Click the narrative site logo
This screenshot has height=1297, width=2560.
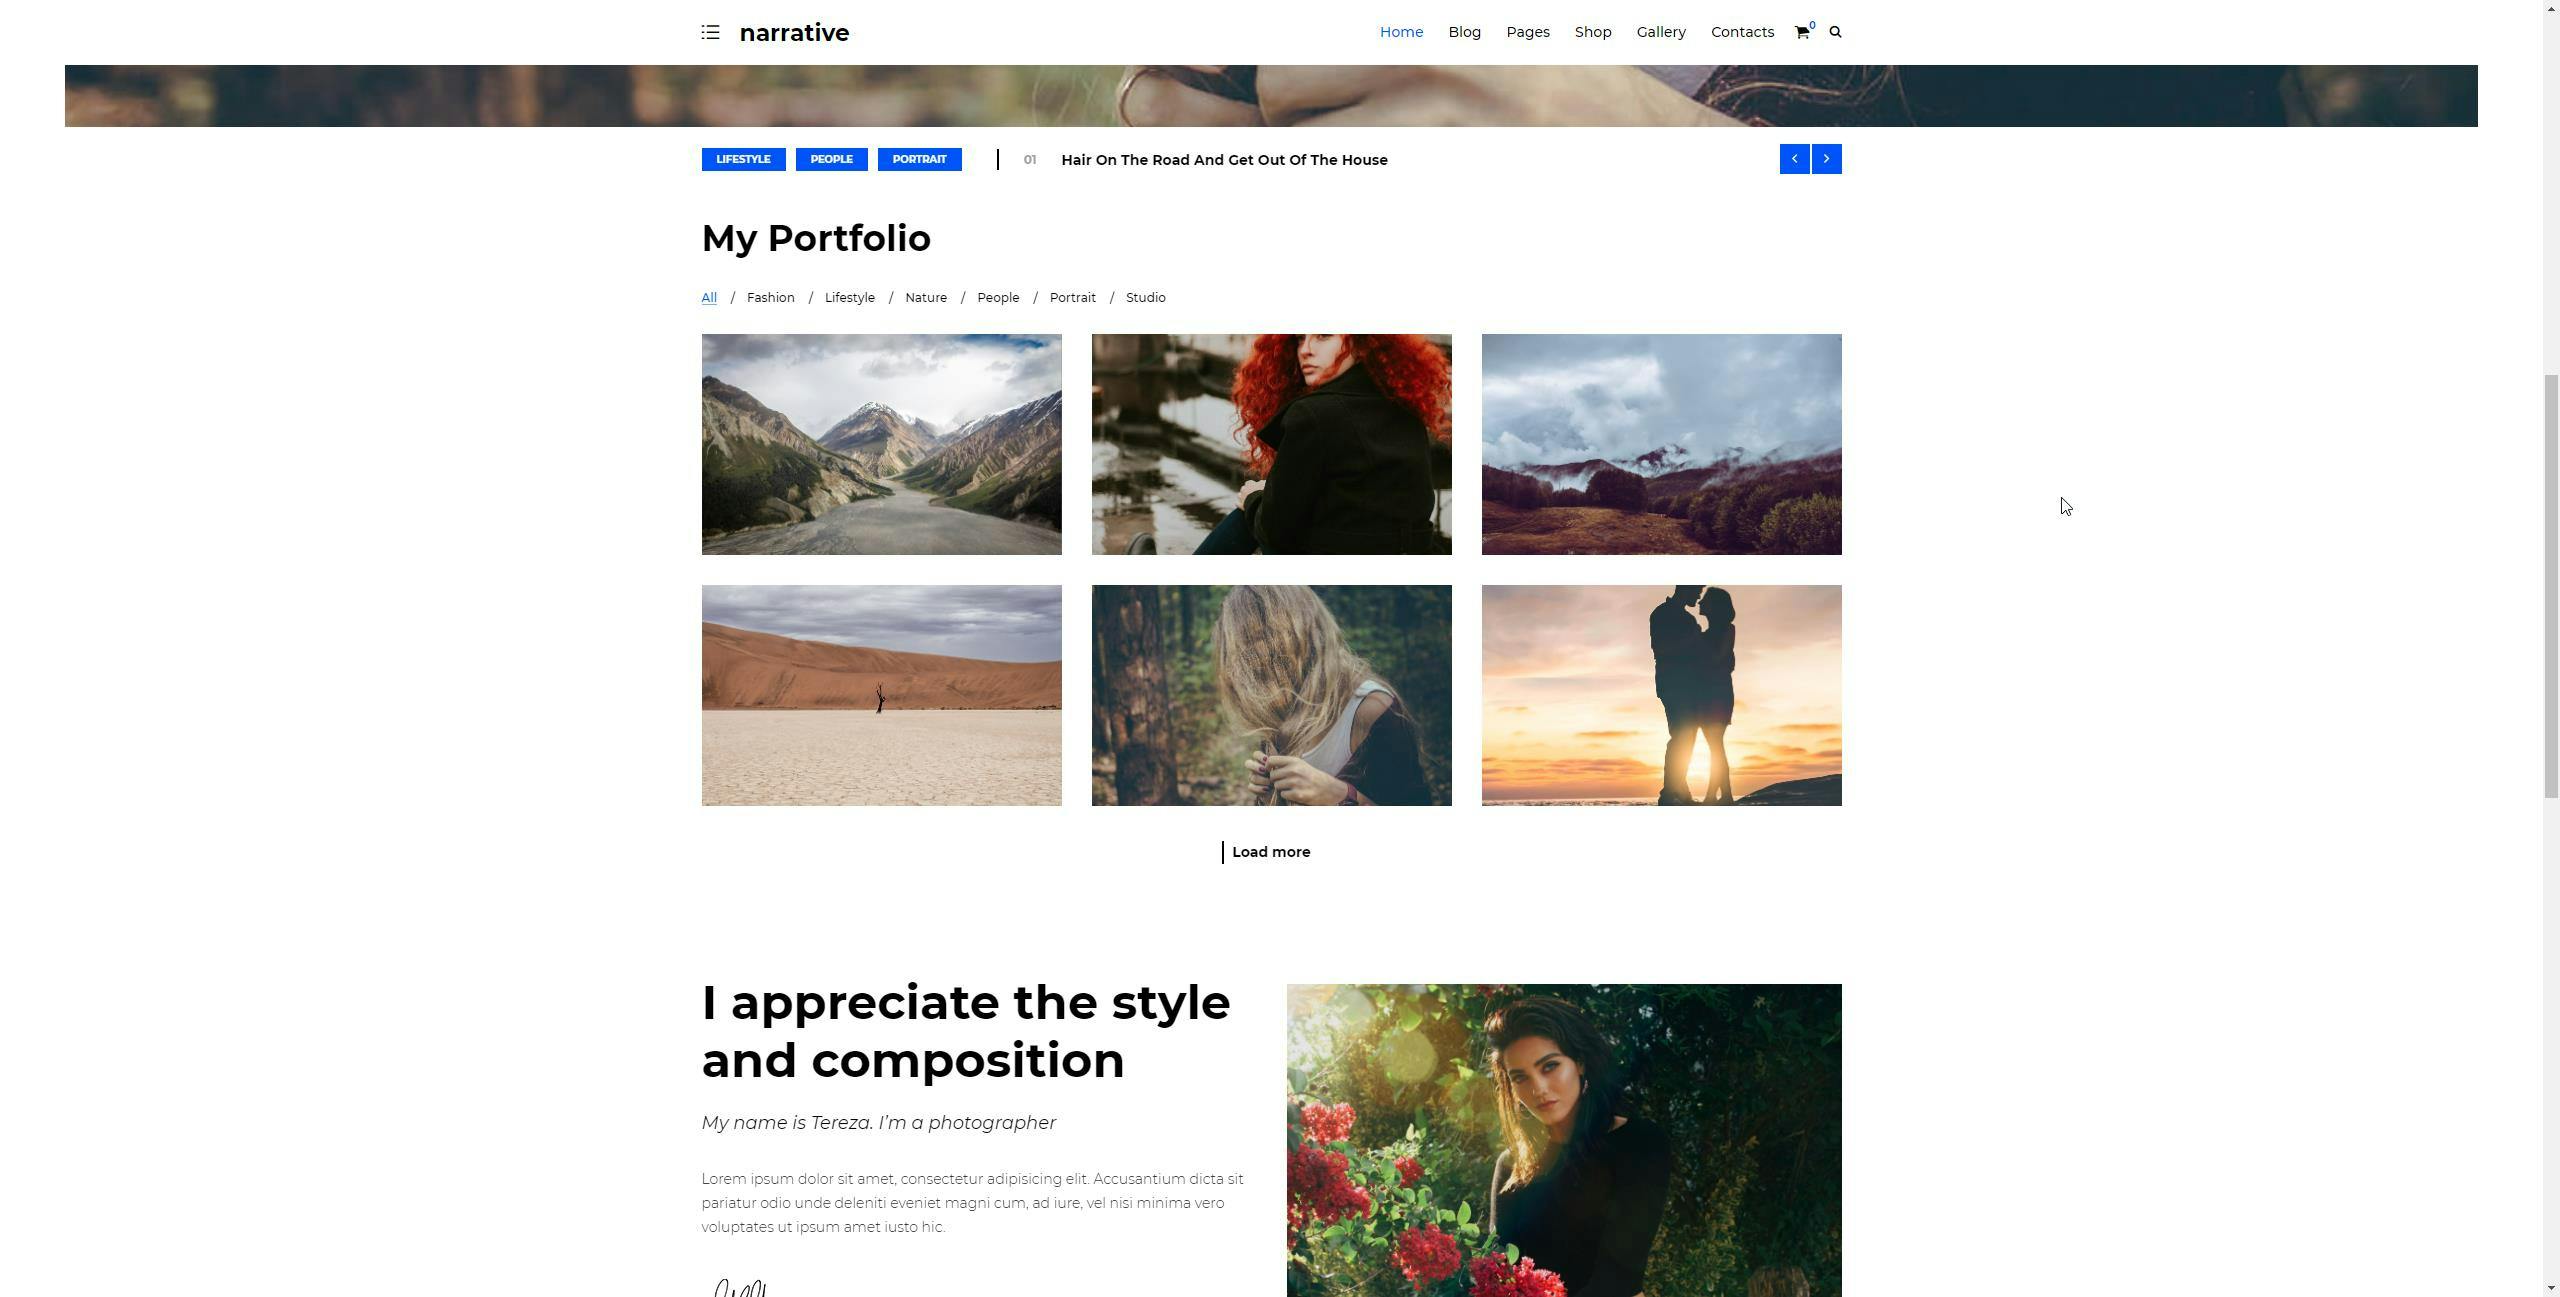[x=794, y=33]
